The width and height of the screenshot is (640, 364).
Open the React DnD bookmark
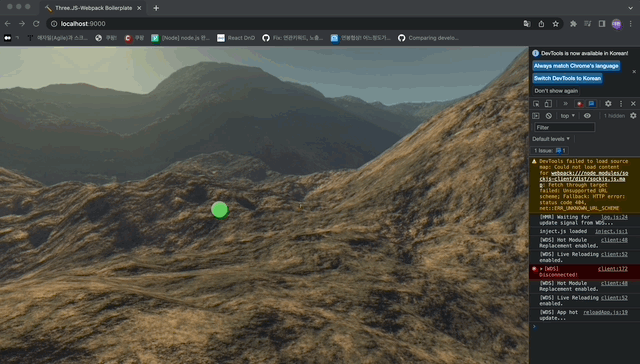pos(236,38)
